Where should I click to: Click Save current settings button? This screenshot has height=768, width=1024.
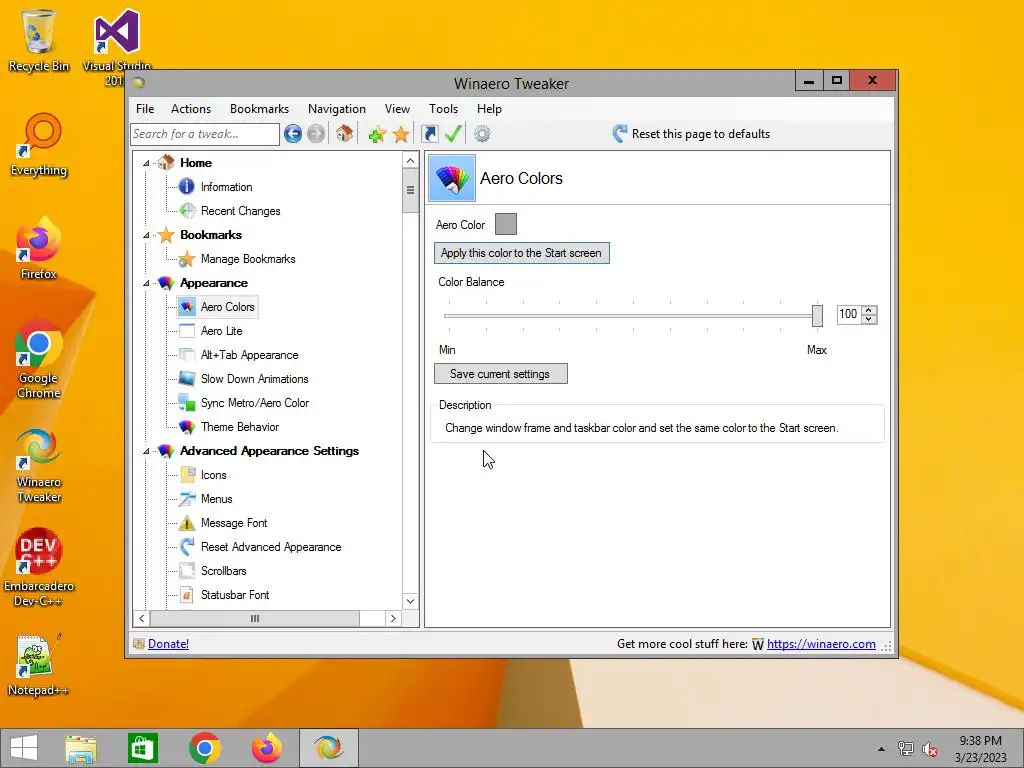click(x=500, y=374)
